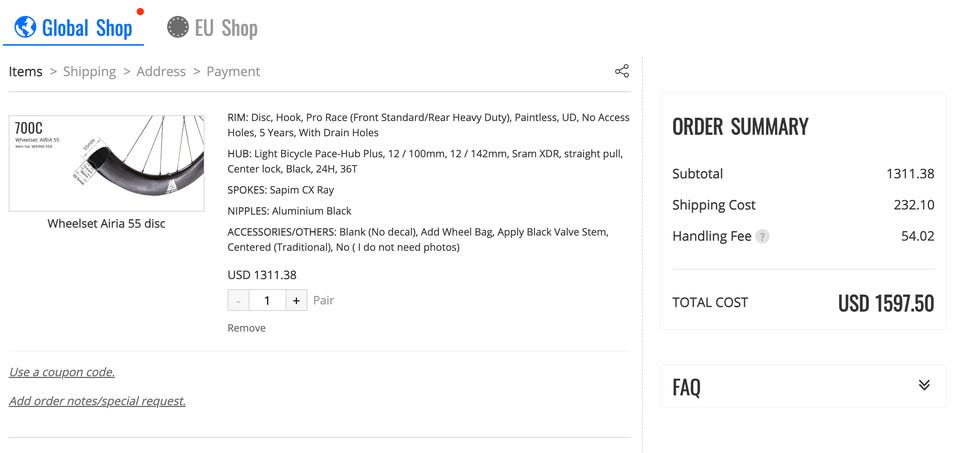Open the Use a coupon code link

pyautogui.click(x=62, y=372)
